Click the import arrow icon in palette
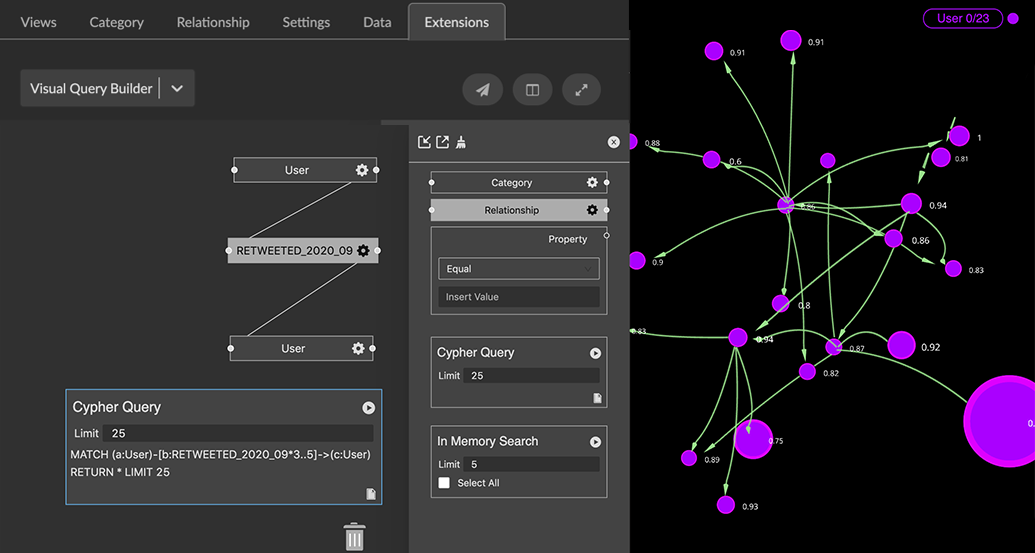The image size is (1035, 553). [424, 142]
